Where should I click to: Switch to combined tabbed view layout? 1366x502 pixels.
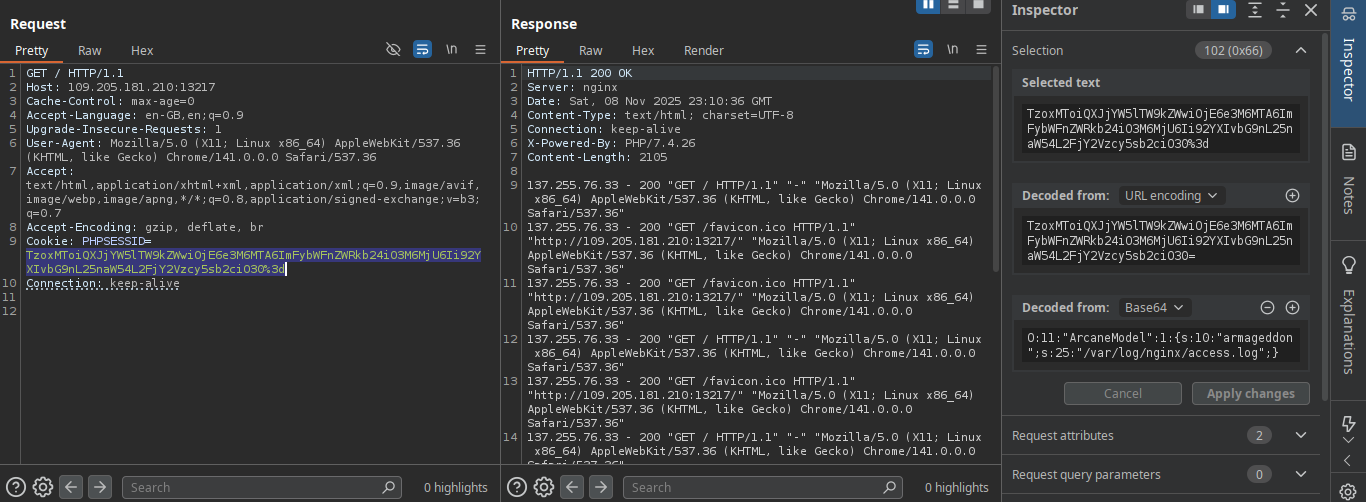click(x=979, y=5)
